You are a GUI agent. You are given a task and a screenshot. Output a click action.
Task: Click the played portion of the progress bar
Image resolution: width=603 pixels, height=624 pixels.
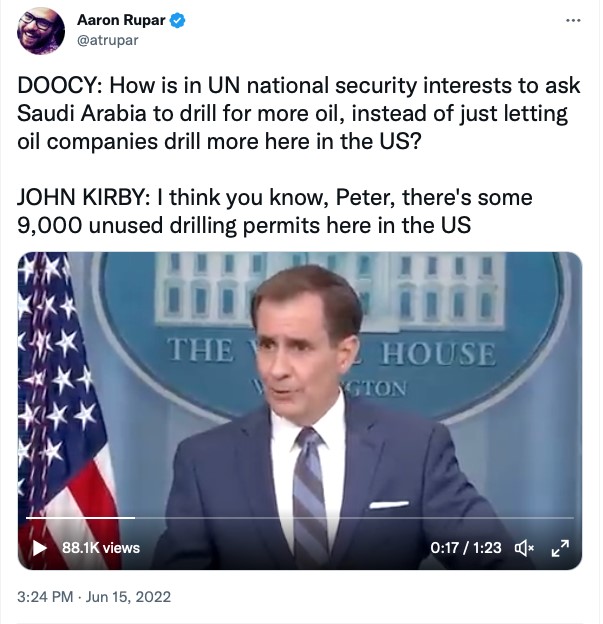[80, 518]
